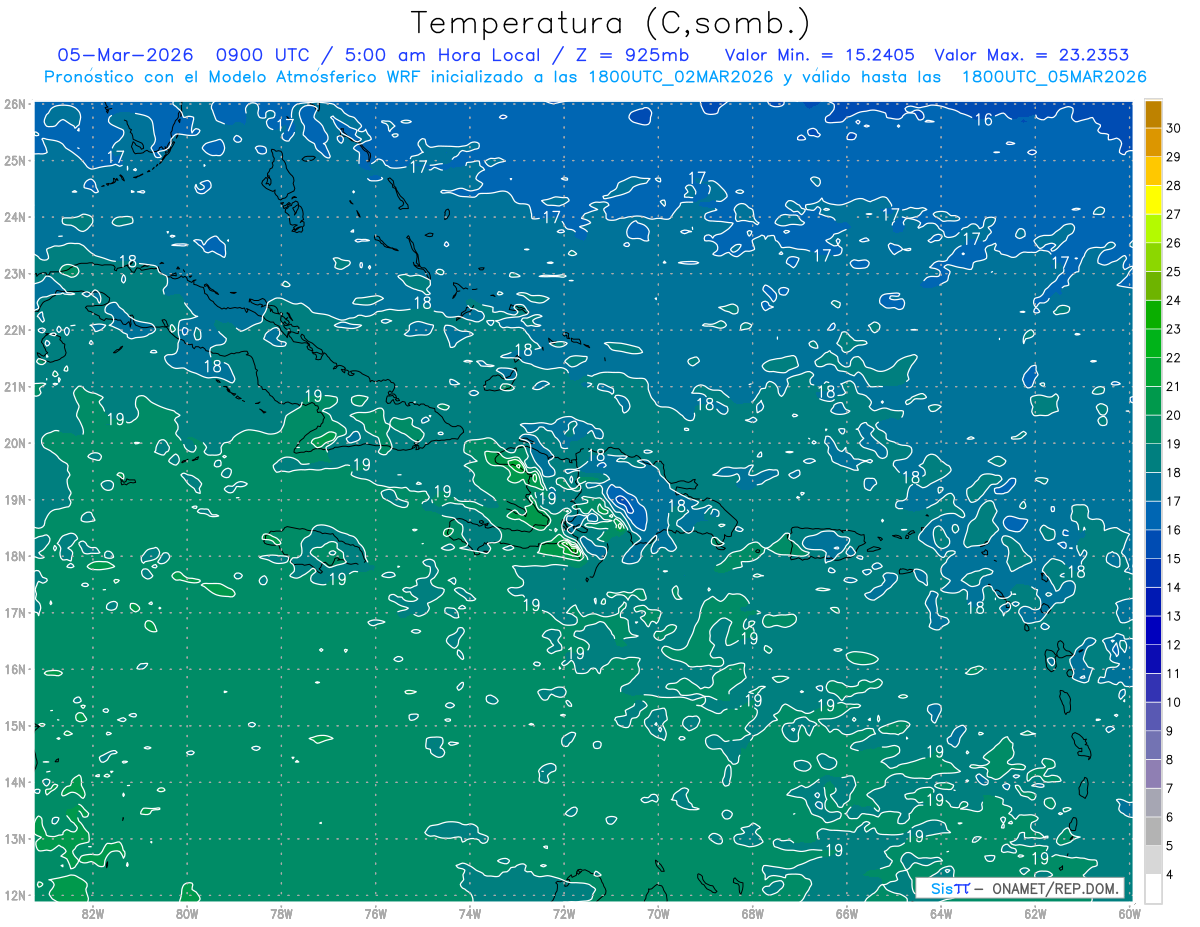
Task: Click the 16N latitude axis label
Action: [14, 669]
